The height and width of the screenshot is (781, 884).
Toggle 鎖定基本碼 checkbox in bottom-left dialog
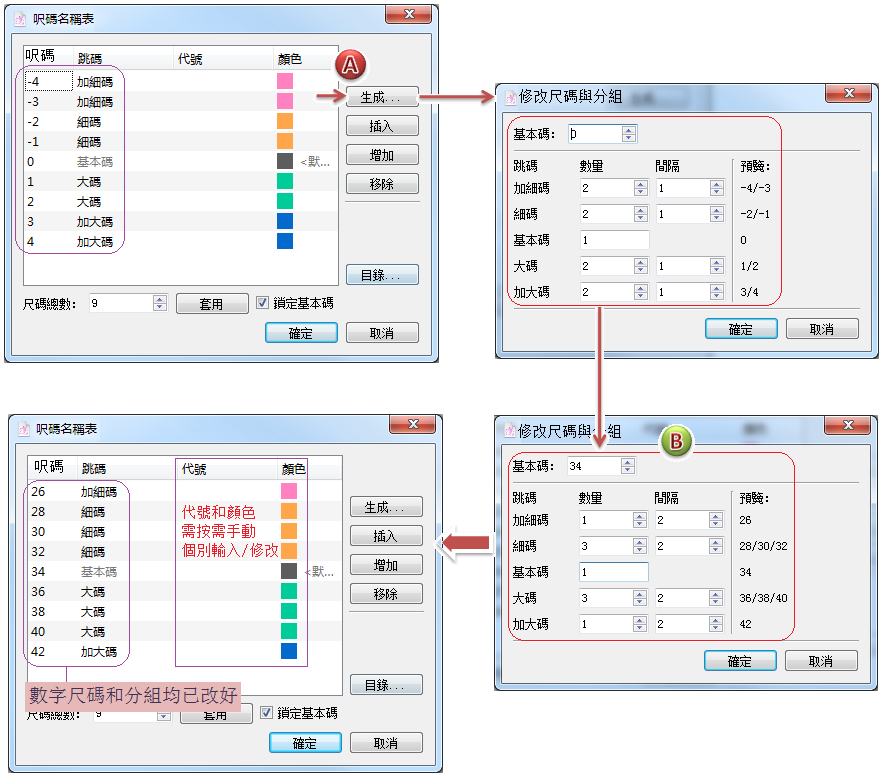pyautogui.click(x=266, y=713)
